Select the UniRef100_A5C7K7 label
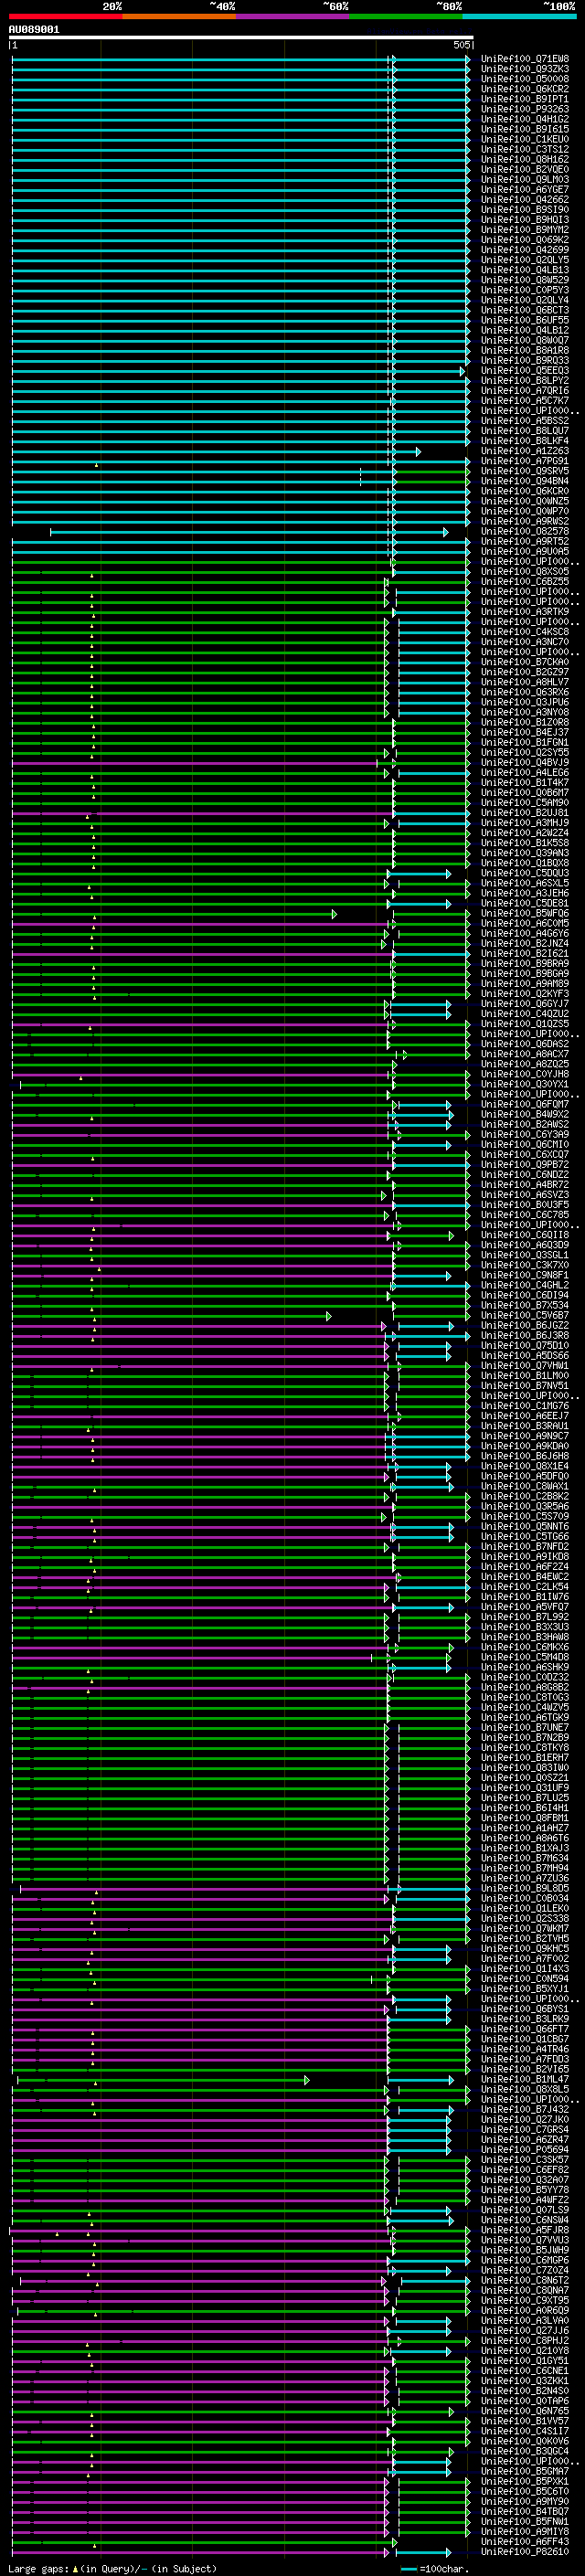This screenshot has width=585, height=2576. [x=525, y=401]
